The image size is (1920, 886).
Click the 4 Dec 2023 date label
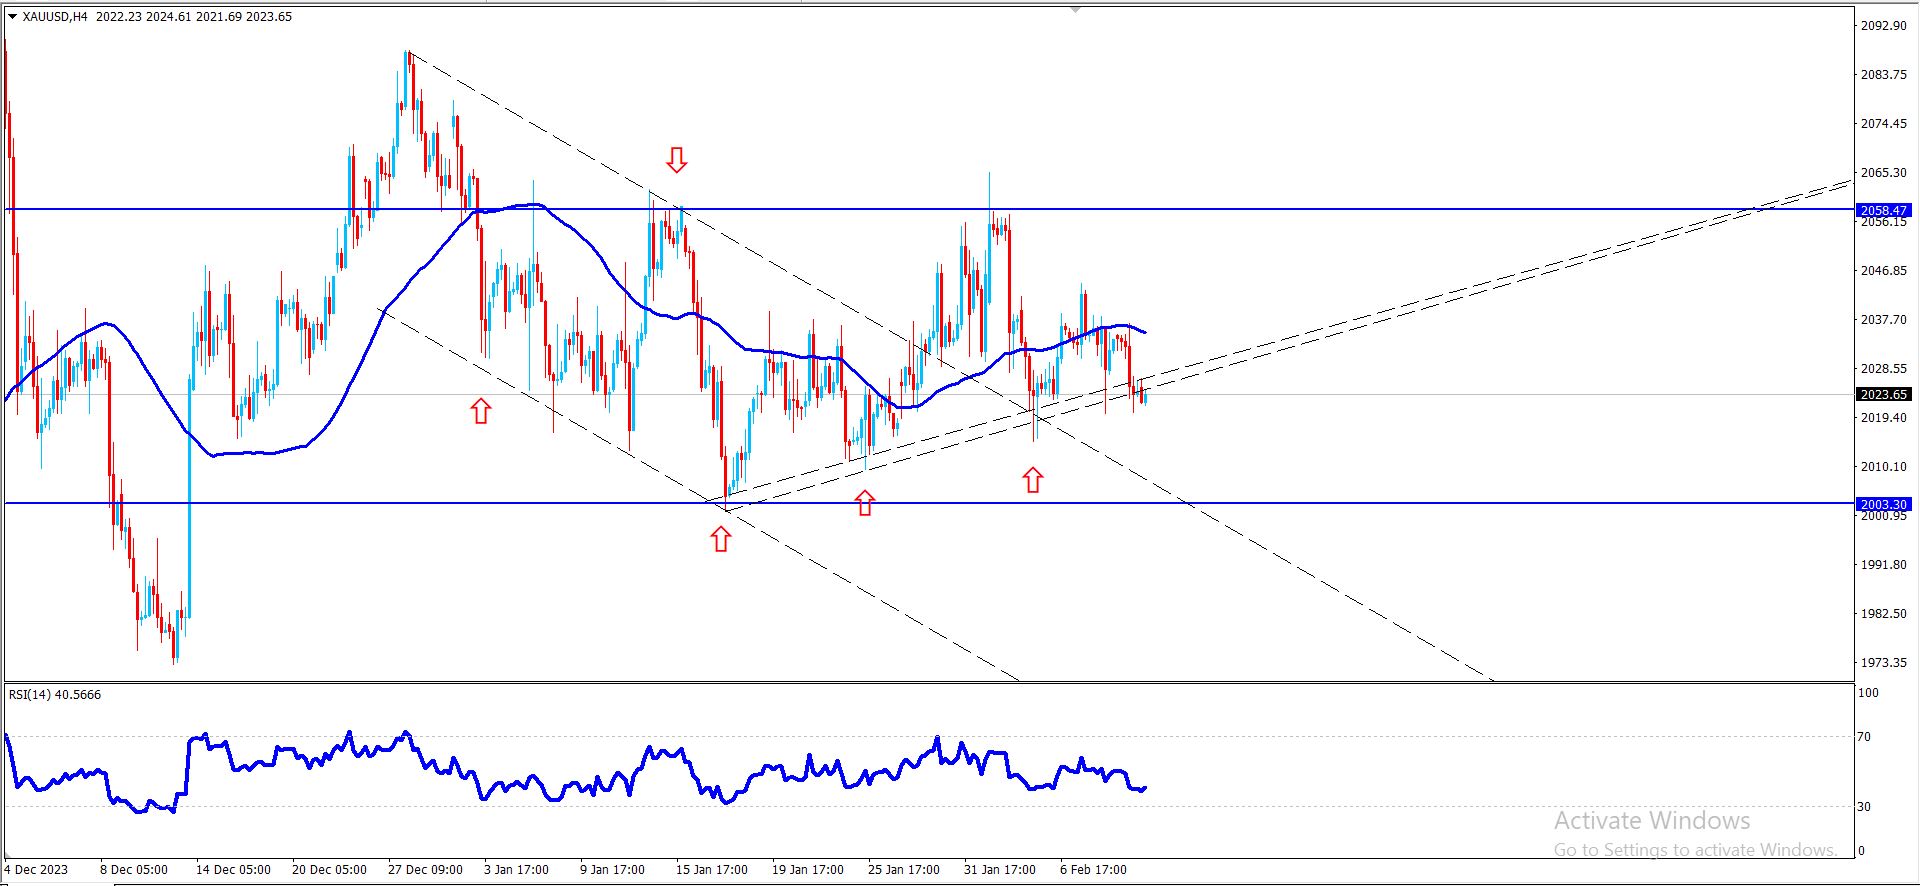[x=36, y=869]
